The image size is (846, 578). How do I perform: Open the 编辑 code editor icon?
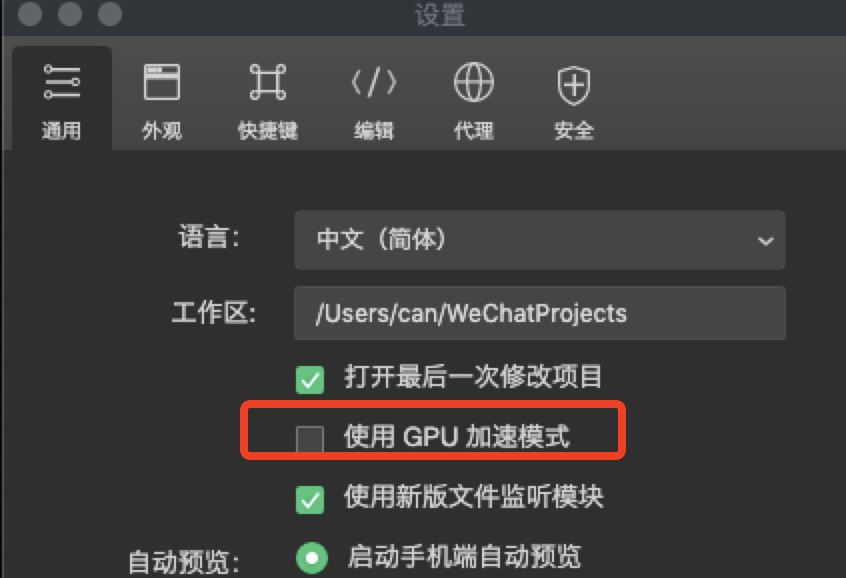pos(374,83)
